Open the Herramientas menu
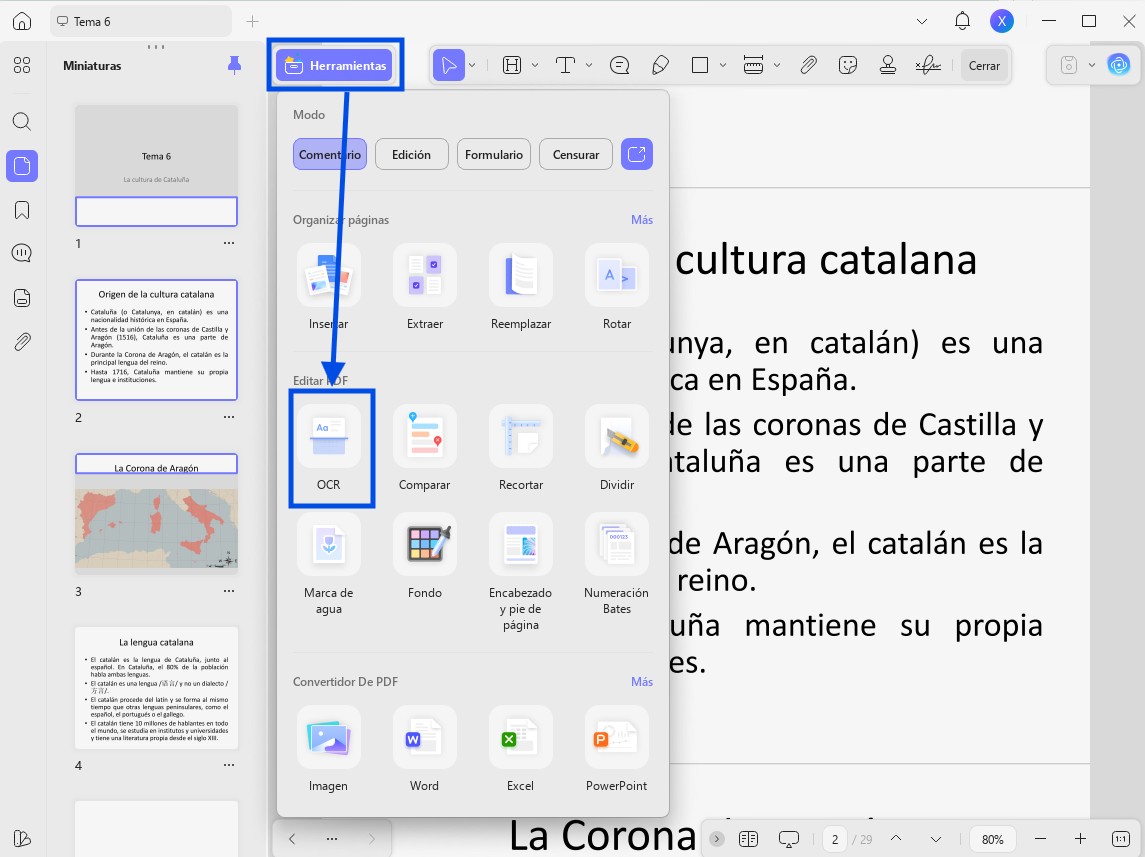The height and width of the screenshot is (857, 1145). pos(334,66)
